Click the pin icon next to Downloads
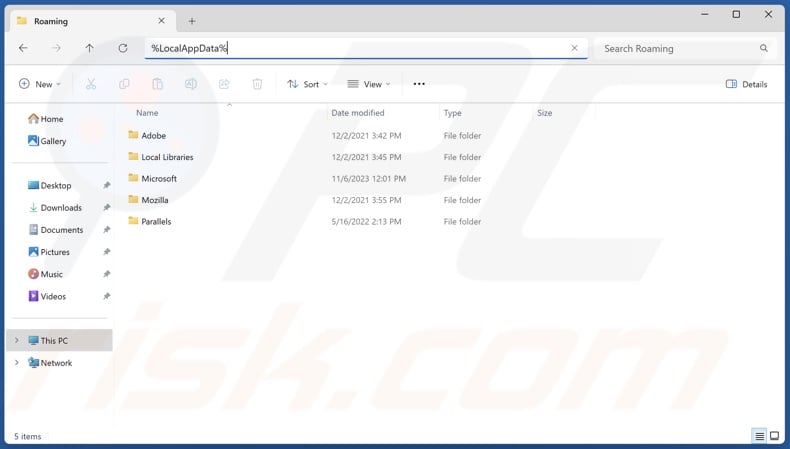This screenshot has width=790, height=449. pyautogui.click(x=107, y=208)
